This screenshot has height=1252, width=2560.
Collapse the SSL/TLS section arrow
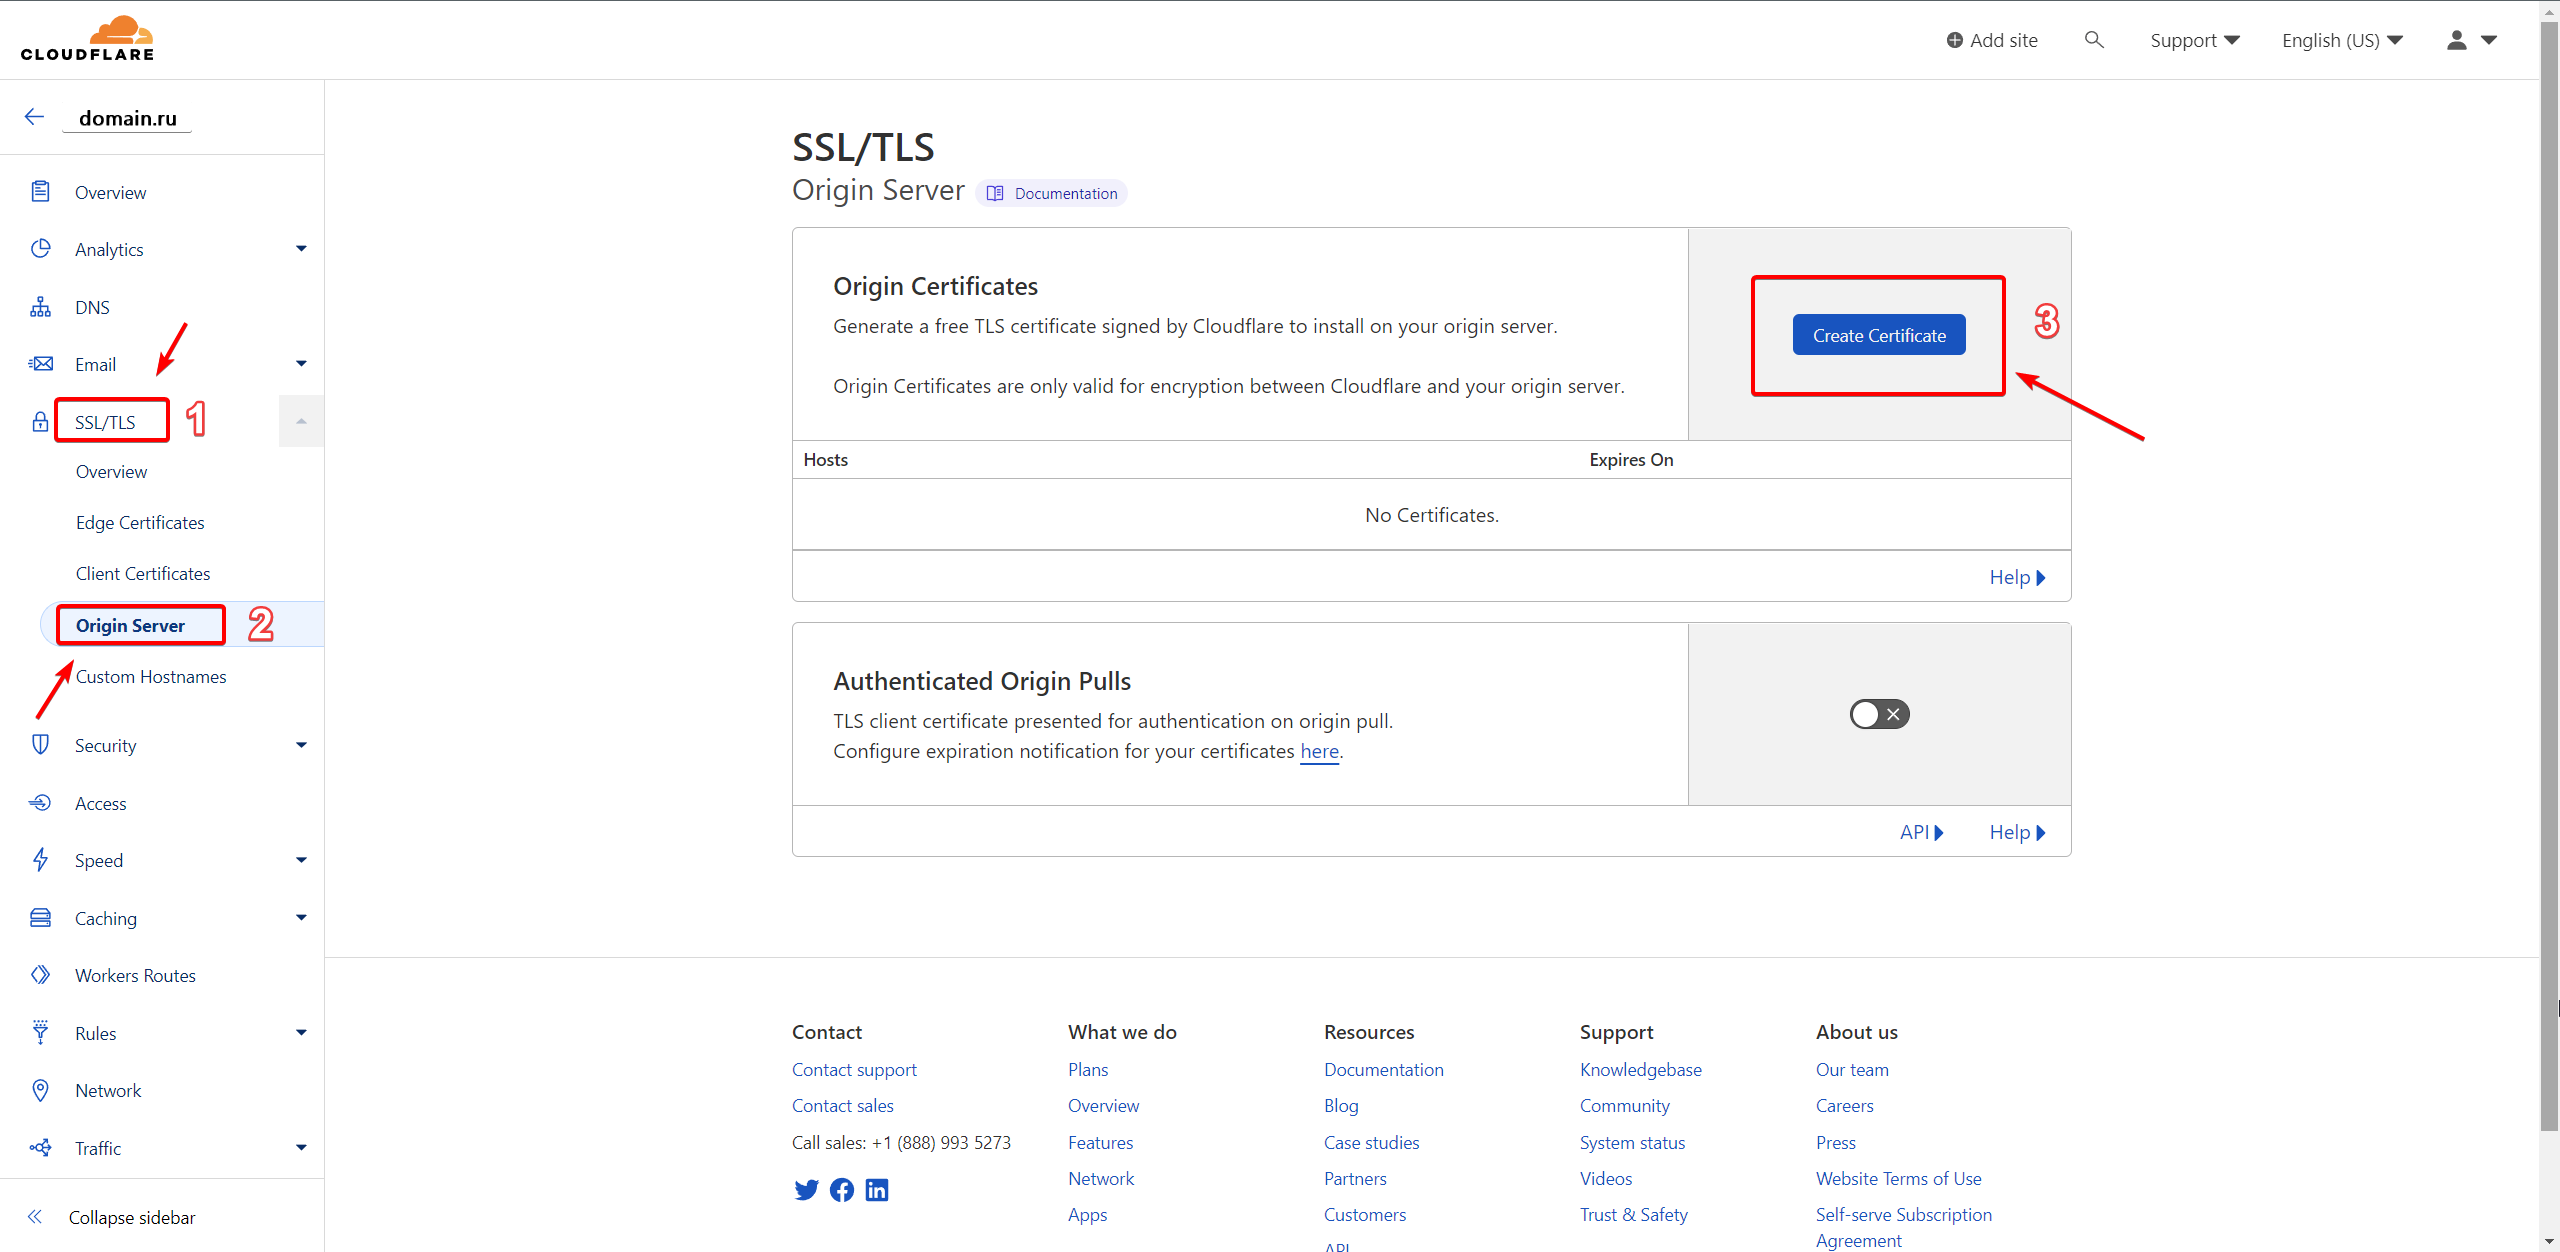click(301, 421)
